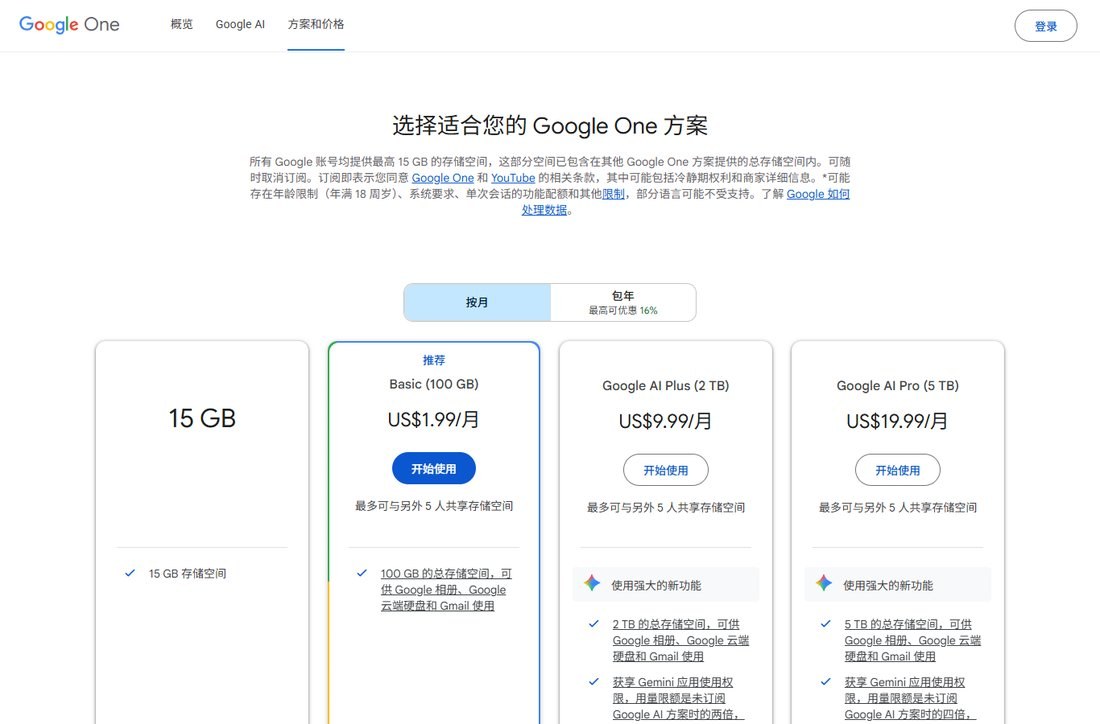Click checkmark beside 5 TB 的总存储空间
The image size is (1100, 724).
coord(826,624)
